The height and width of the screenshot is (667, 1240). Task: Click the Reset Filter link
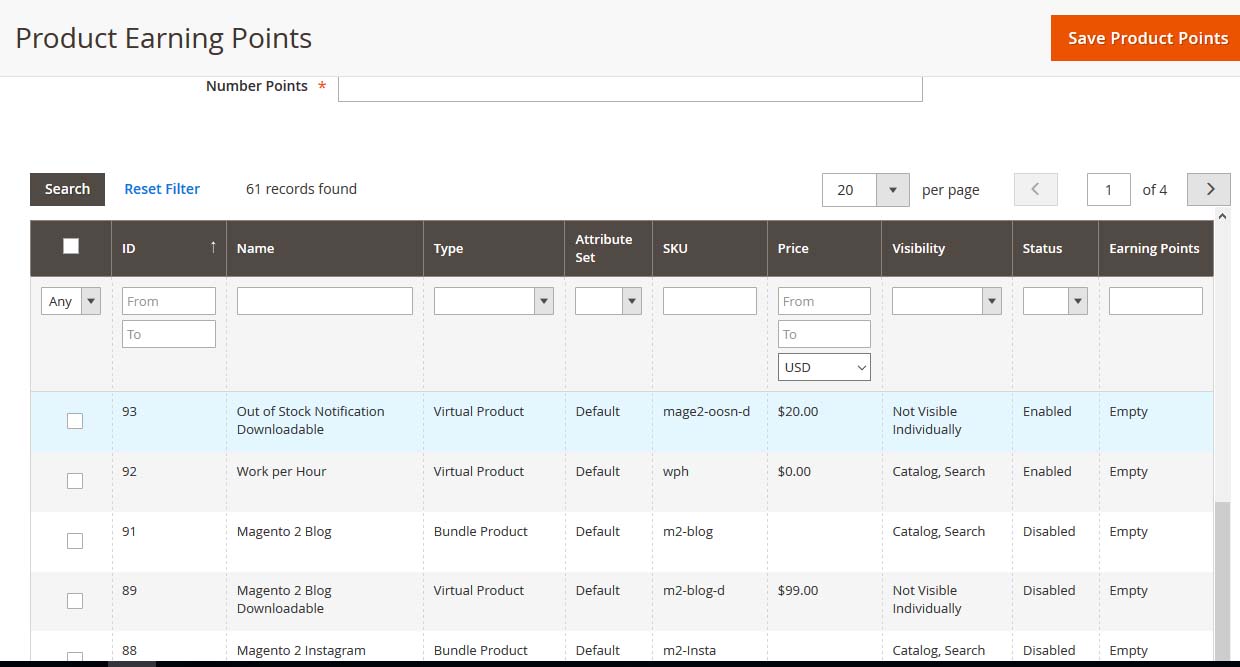[162, 189]
